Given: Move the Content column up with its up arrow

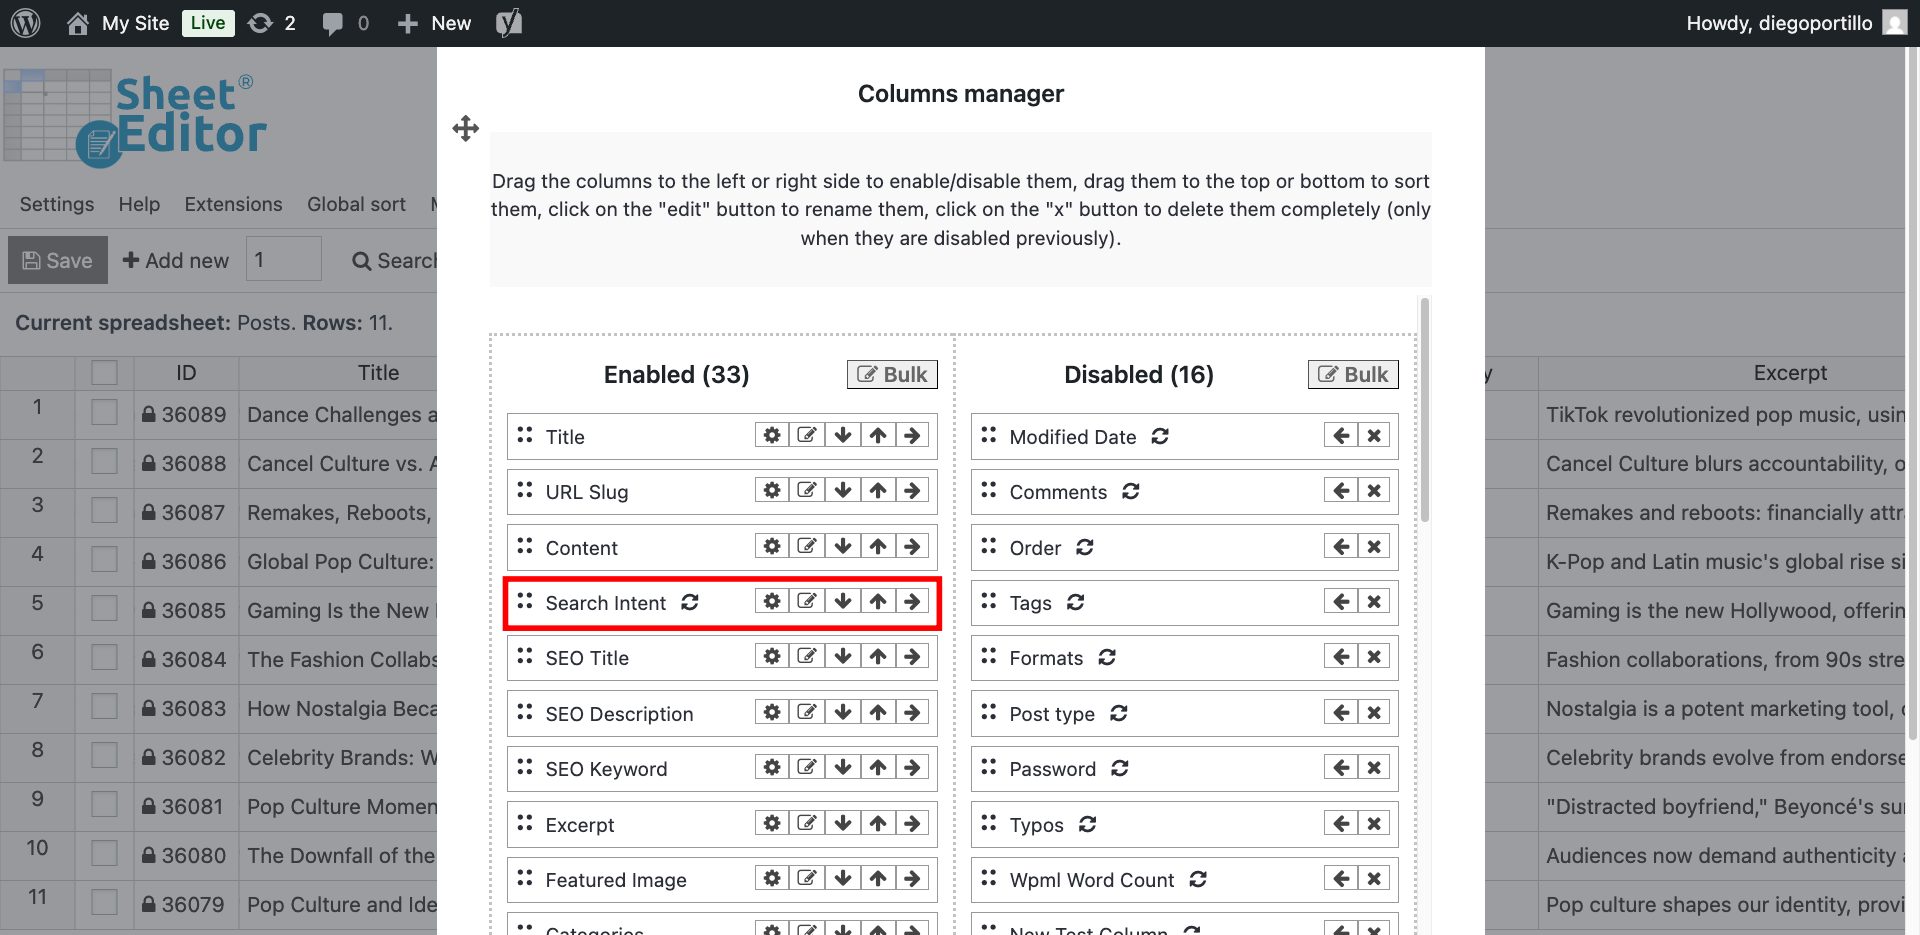Looking at the screenshot, I should 877,546.
